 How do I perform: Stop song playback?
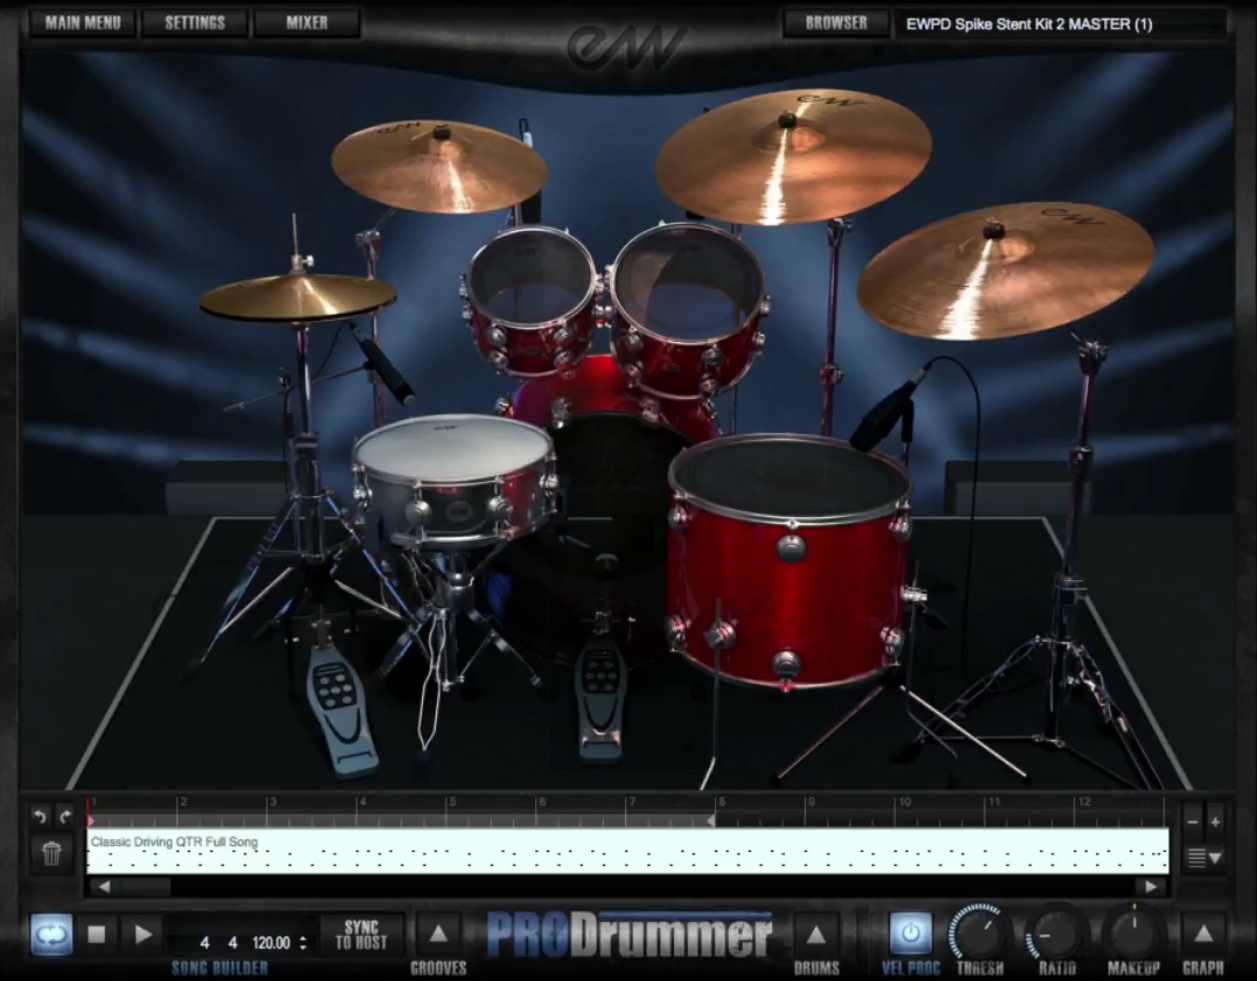(97, 935)
